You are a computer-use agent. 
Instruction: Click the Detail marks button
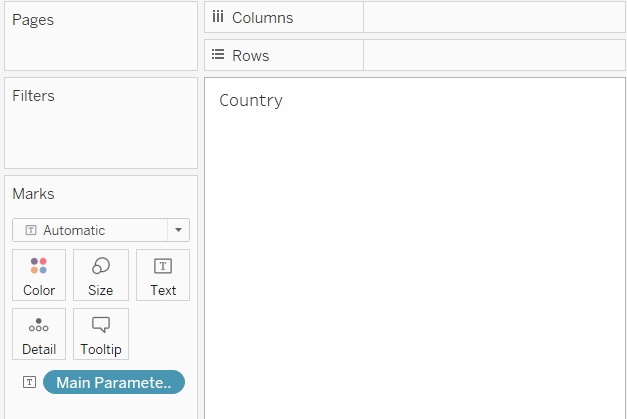39,334
